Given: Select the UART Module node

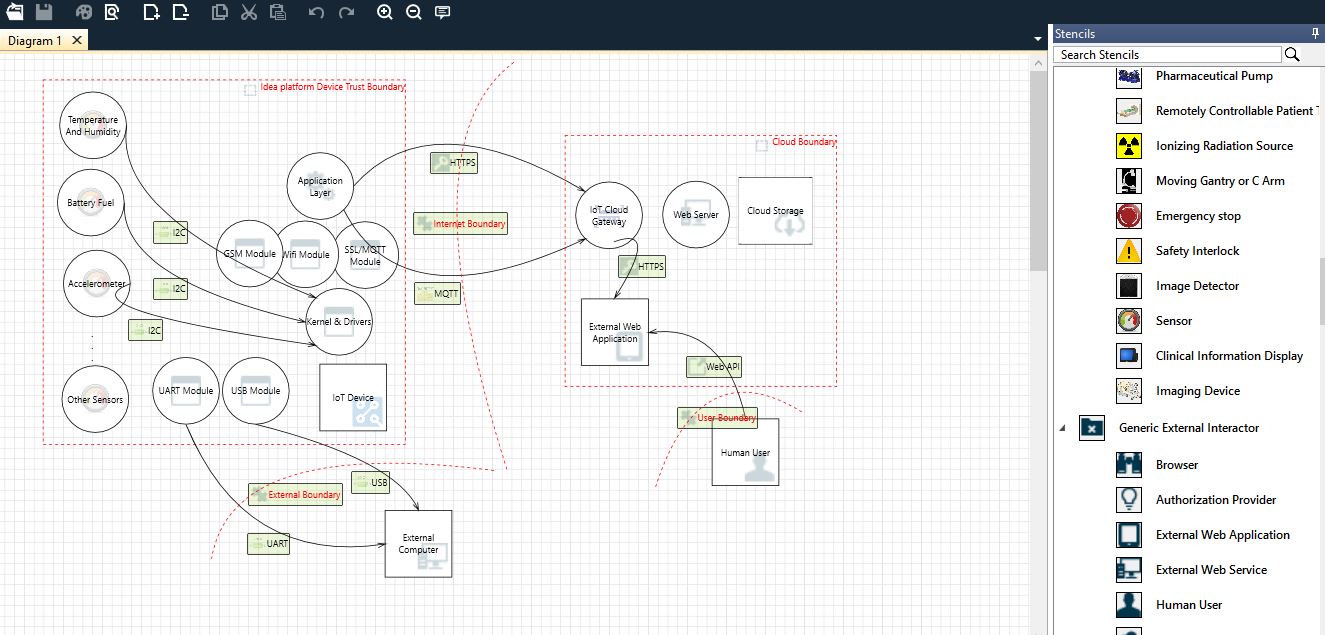Looking at the screenshot, I should [x=186, y=391].
